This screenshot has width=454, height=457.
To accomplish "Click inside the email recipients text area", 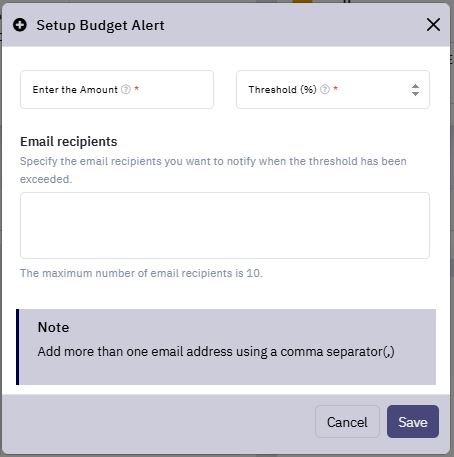I will pos(225,225).
